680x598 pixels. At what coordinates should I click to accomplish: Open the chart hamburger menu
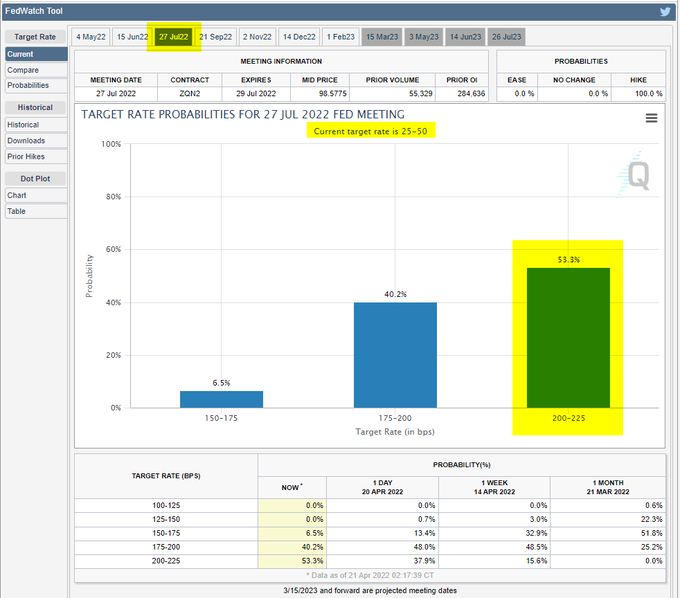(651, 118)
